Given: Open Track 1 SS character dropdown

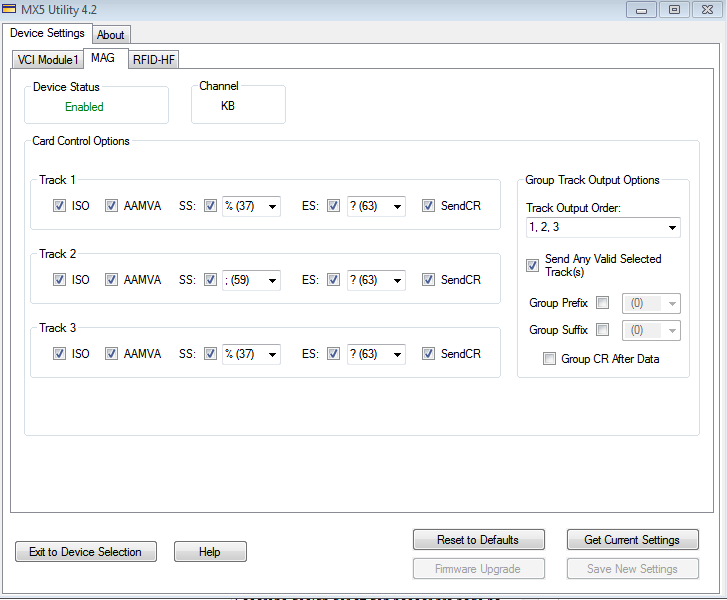Looking at the screenshot, I should coord(251,206).
